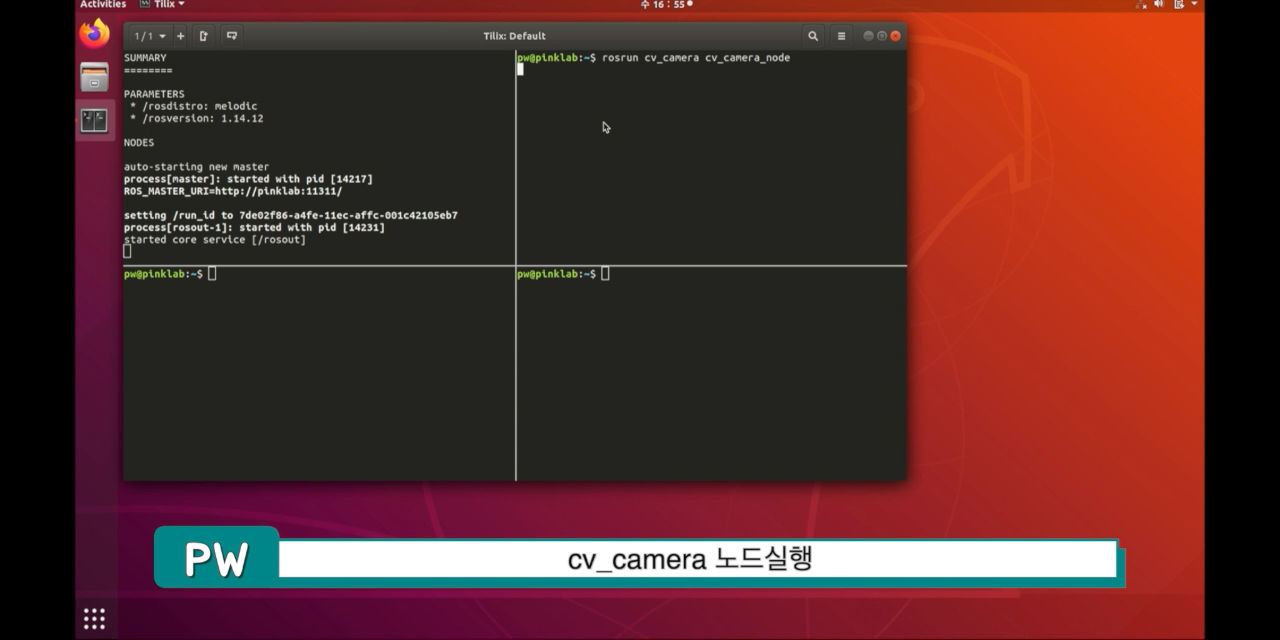The width and height of the screenshot is (1280, 640).
Task: Click the 'started core service [/rosout]' line
Action: (215, 240)
